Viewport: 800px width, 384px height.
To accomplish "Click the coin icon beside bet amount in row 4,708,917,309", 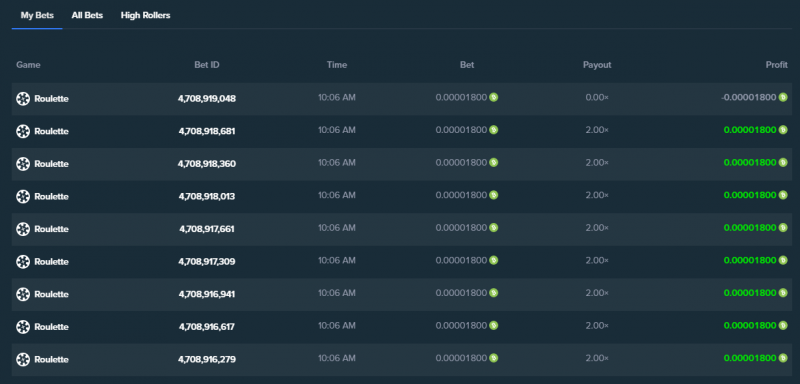I will [x=493, y=260].
